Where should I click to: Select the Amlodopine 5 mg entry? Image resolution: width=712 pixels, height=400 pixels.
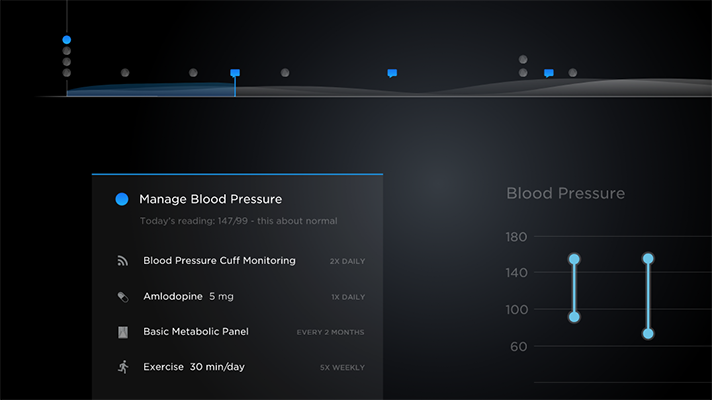pyautogui.click(x=188, y=296)
